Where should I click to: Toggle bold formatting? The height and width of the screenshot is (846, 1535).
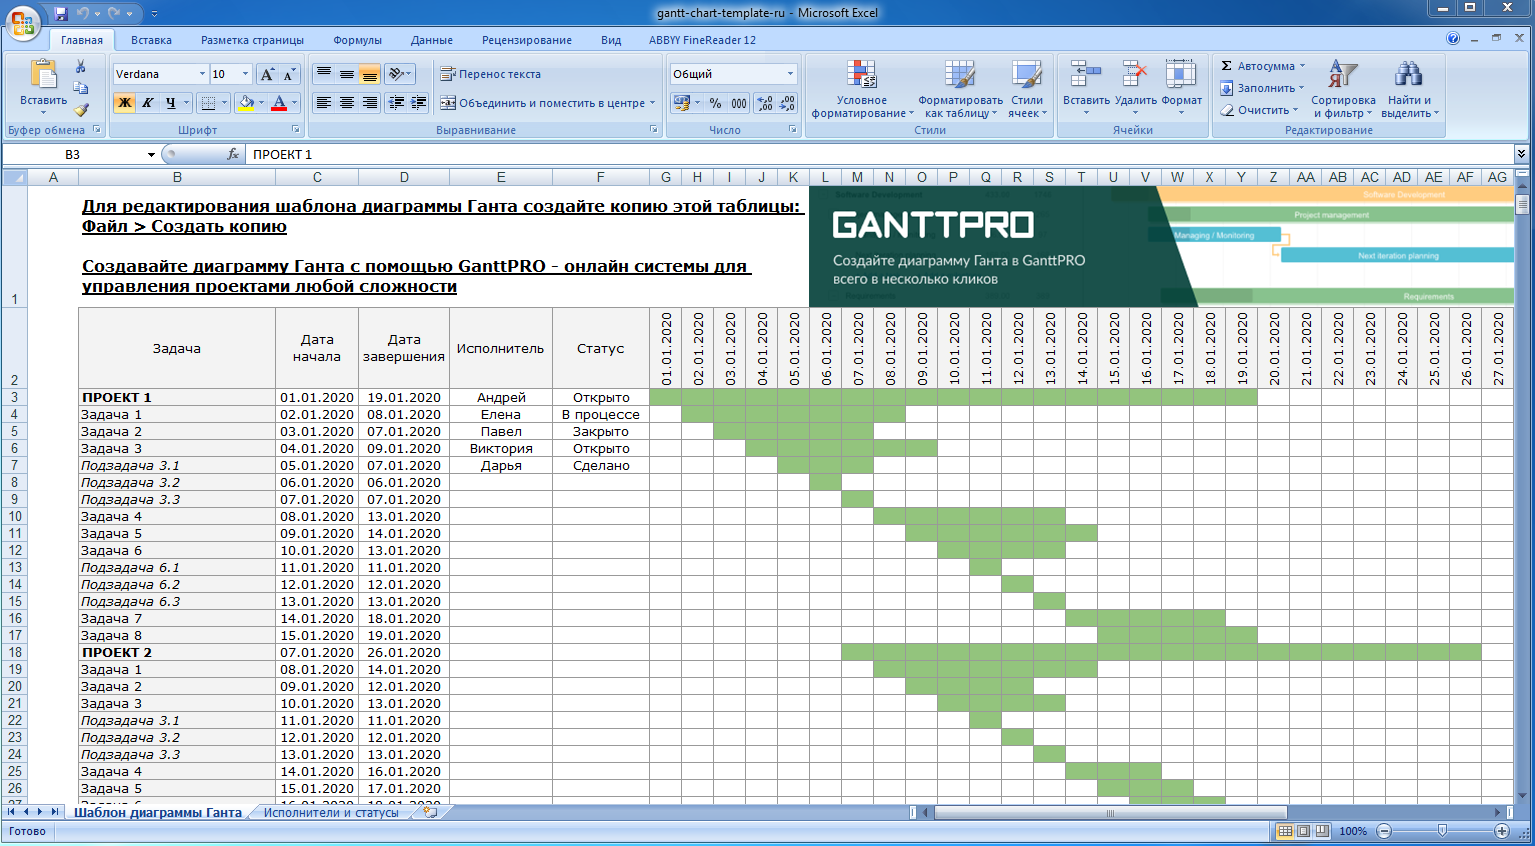(124, 102)
